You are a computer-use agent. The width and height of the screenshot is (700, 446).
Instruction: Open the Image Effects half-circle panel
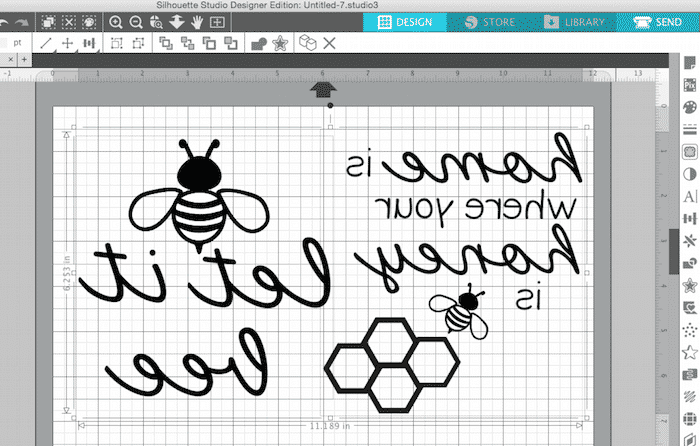point(690,174)
